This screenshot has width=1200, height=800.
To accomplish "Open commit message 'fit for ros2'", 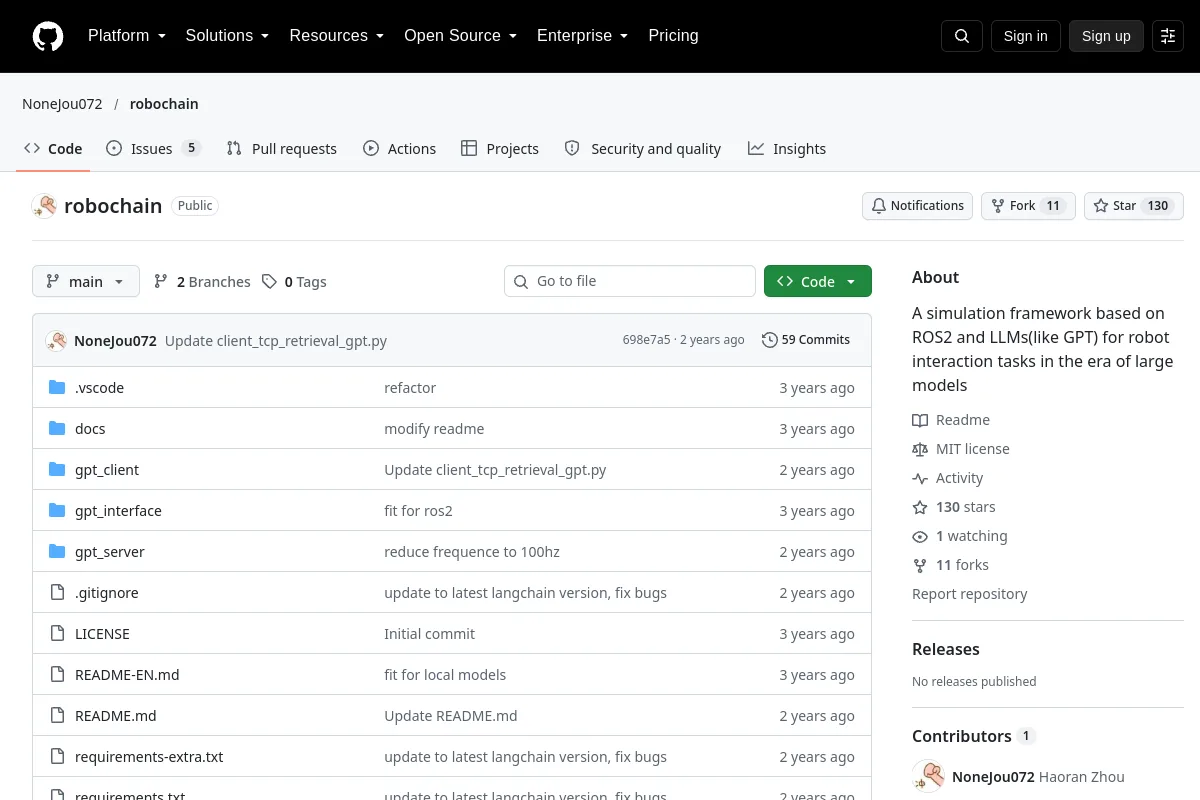I will pos(418,511).
